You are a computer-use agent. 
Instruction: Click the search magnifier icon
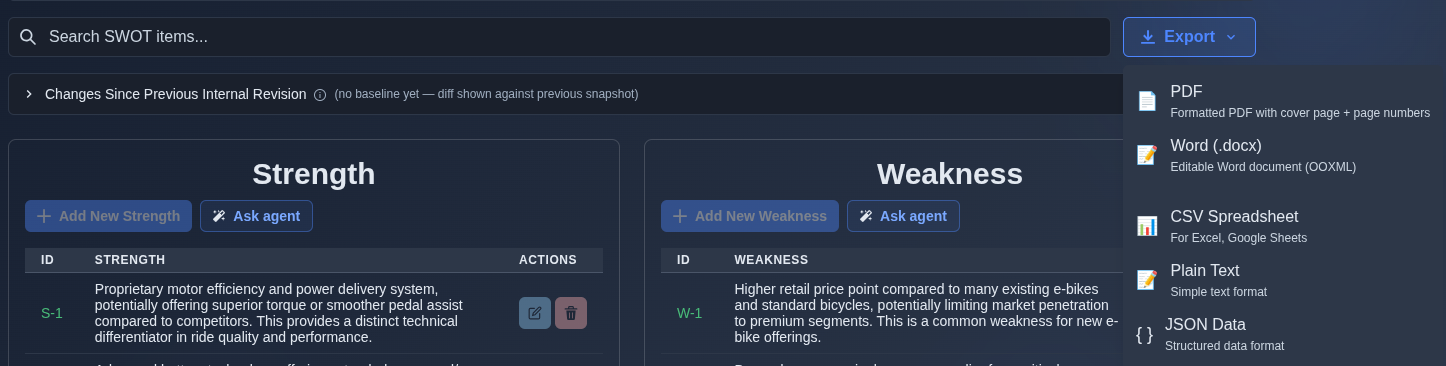[28, 37]
